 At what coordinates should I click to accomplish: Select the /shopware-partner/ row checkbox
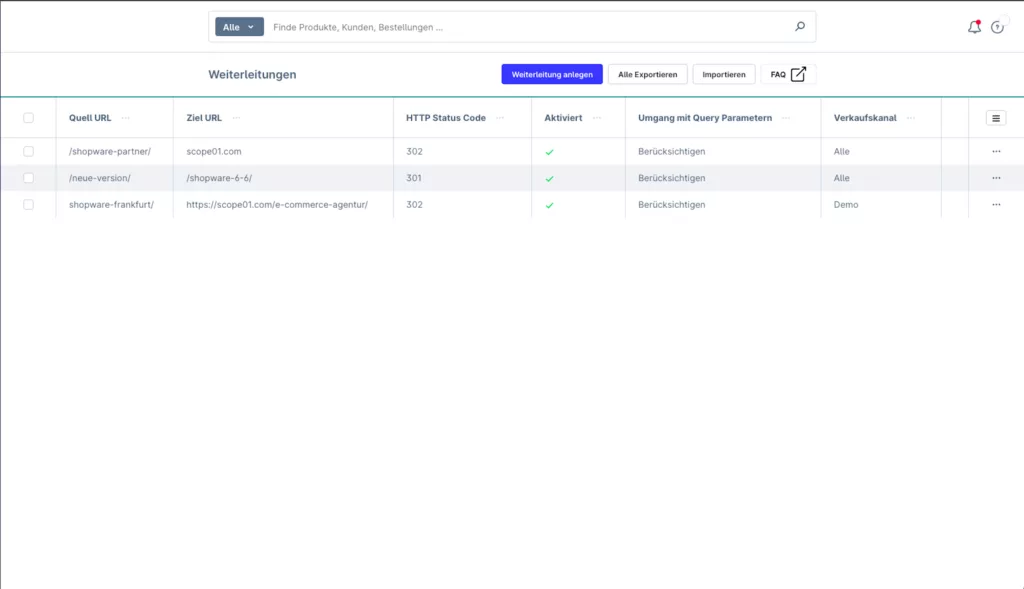(28, 151)
